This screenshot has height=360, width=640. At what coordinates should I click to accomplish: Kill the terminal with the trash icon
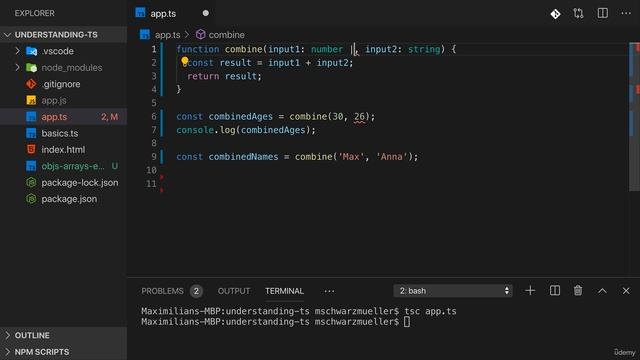pos(578,291)
